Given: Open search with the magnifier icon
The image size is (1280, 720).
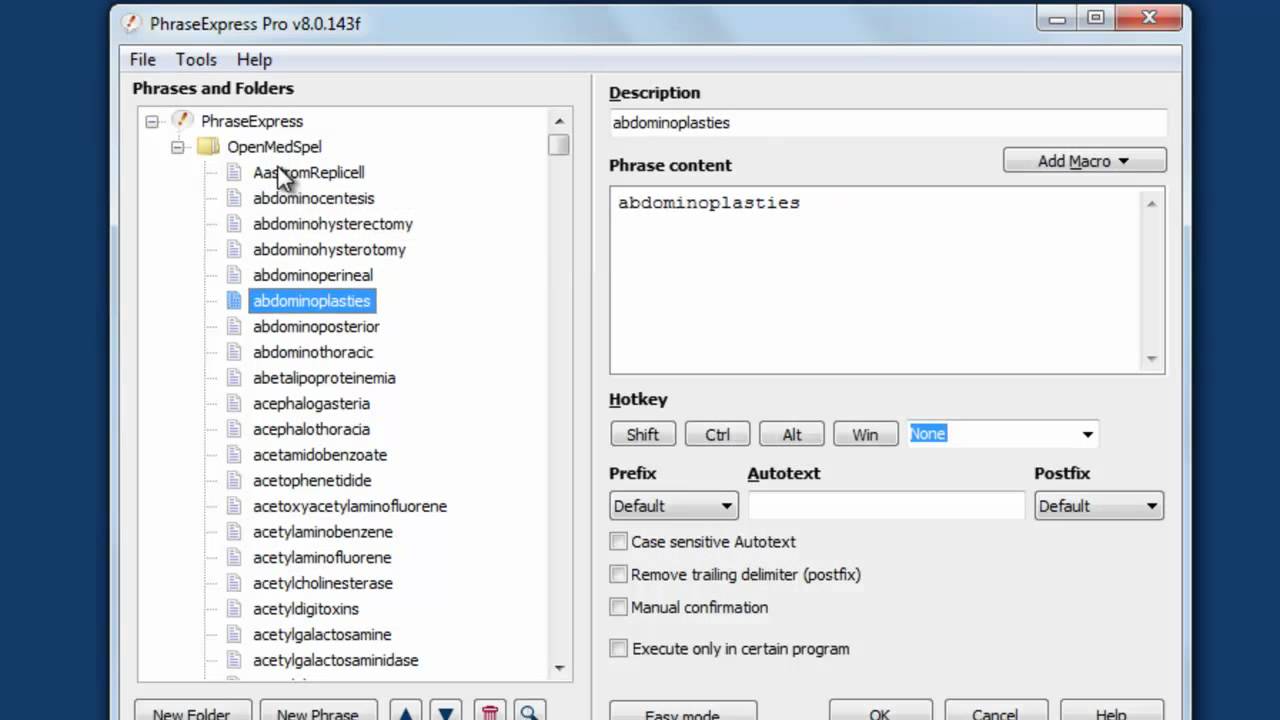Looking at the screenshot, I should point(530,712).
